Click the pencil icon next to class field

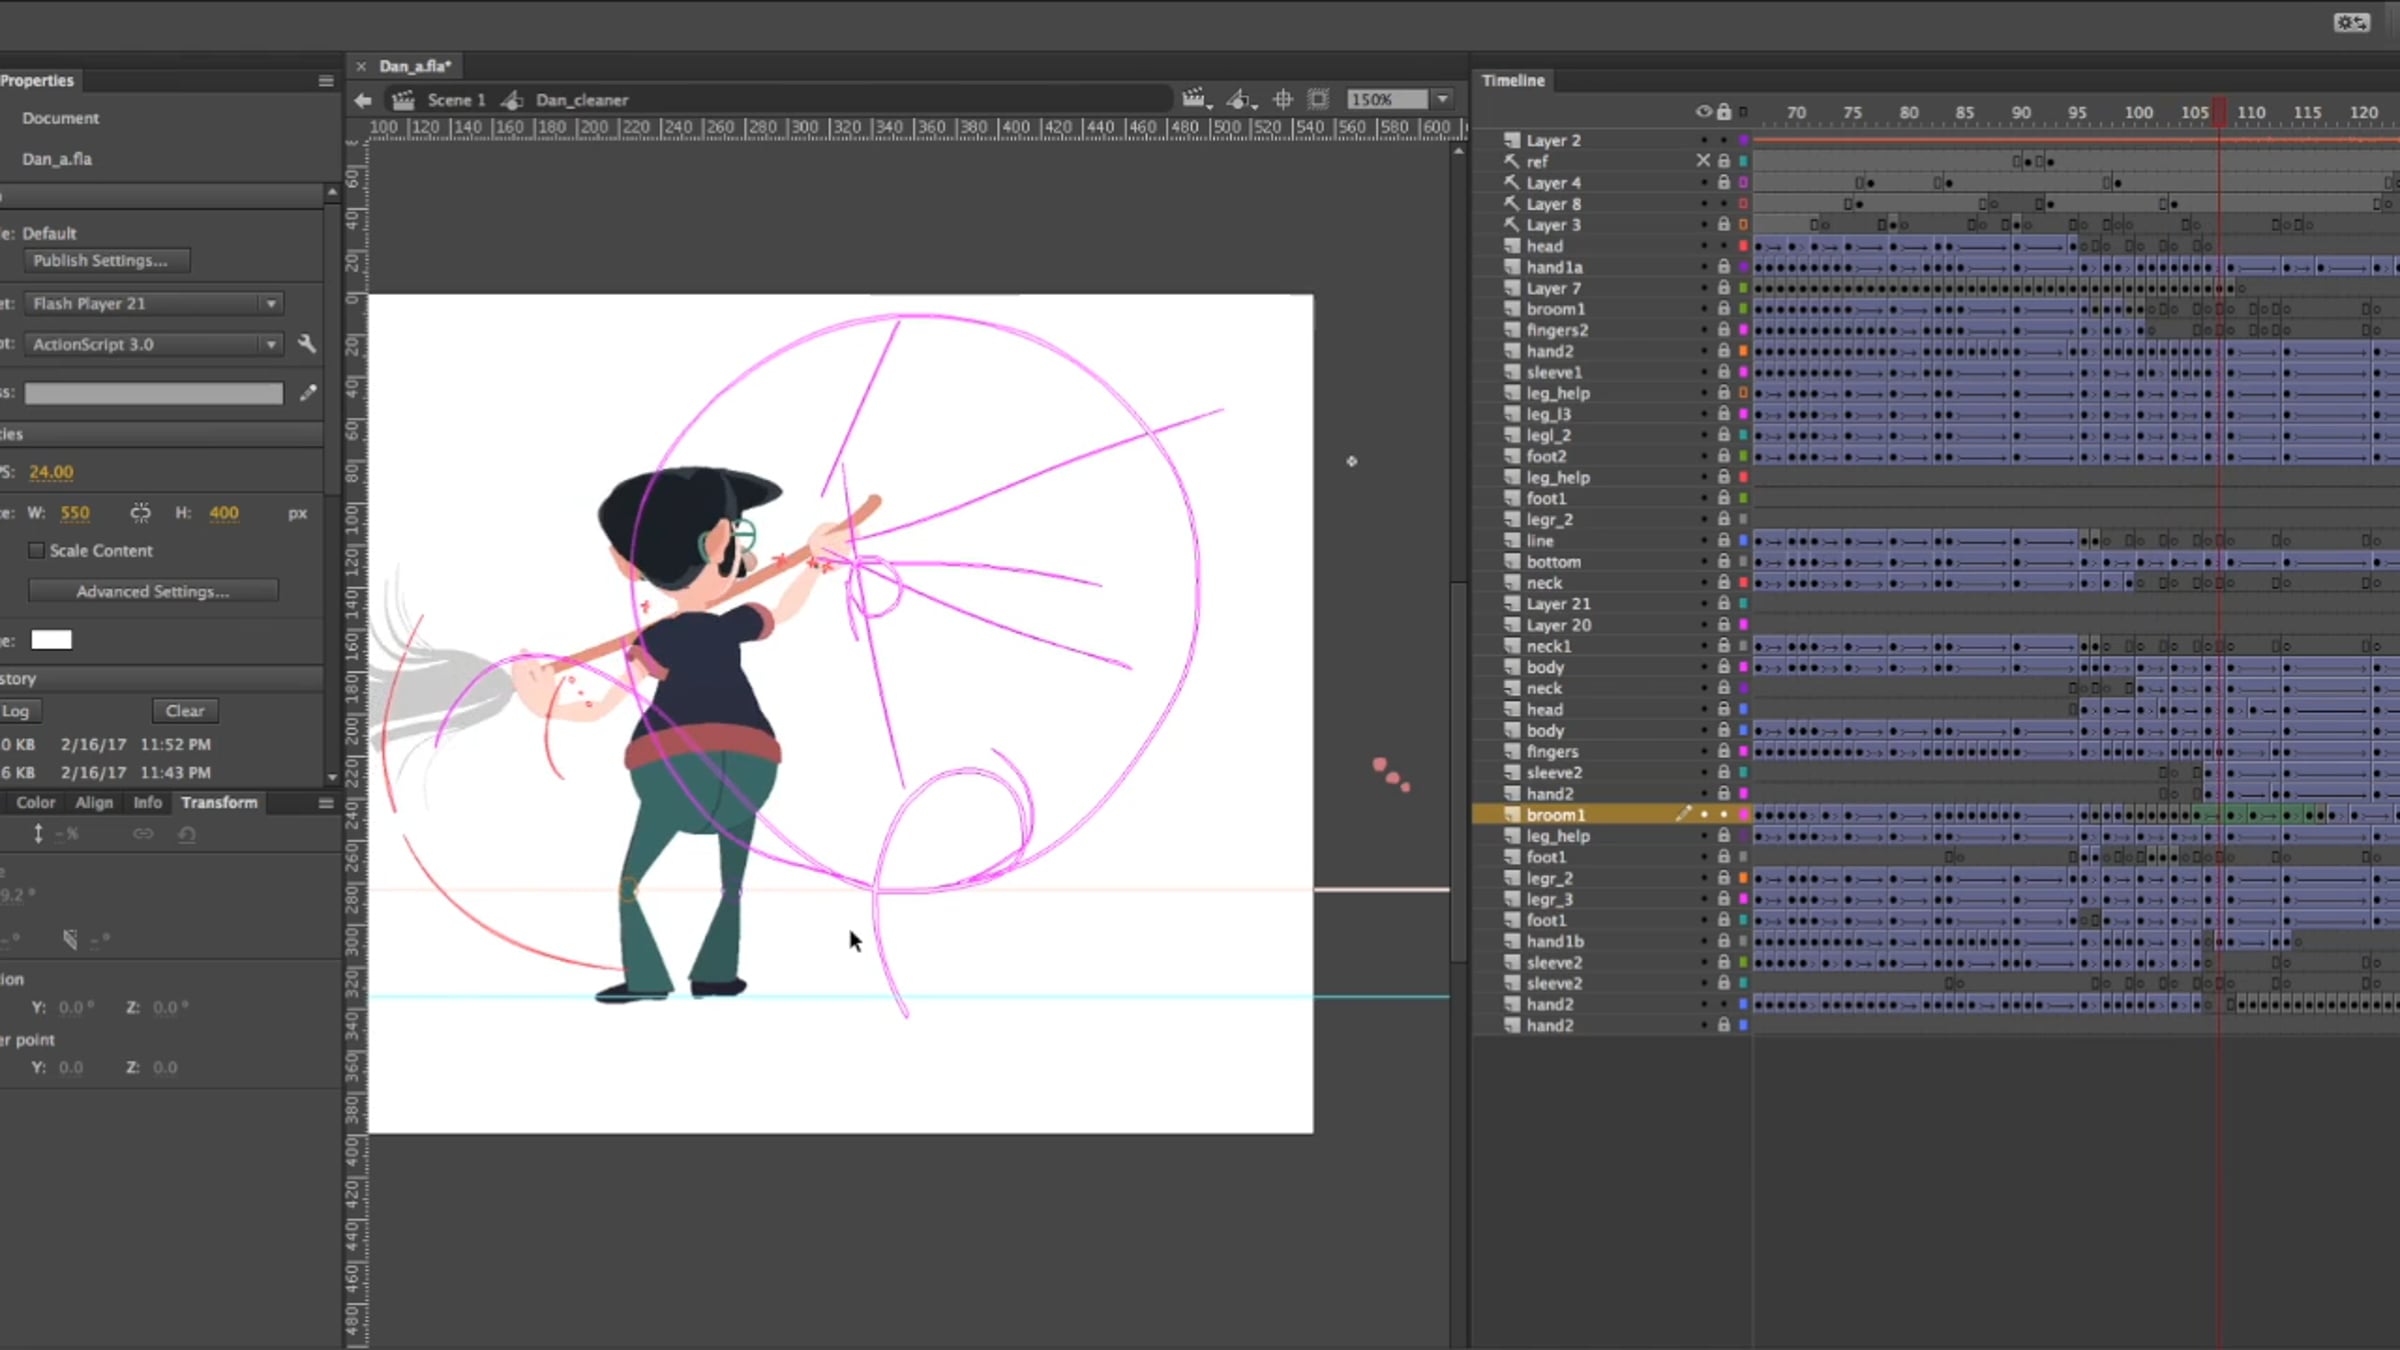coord(308,393)
